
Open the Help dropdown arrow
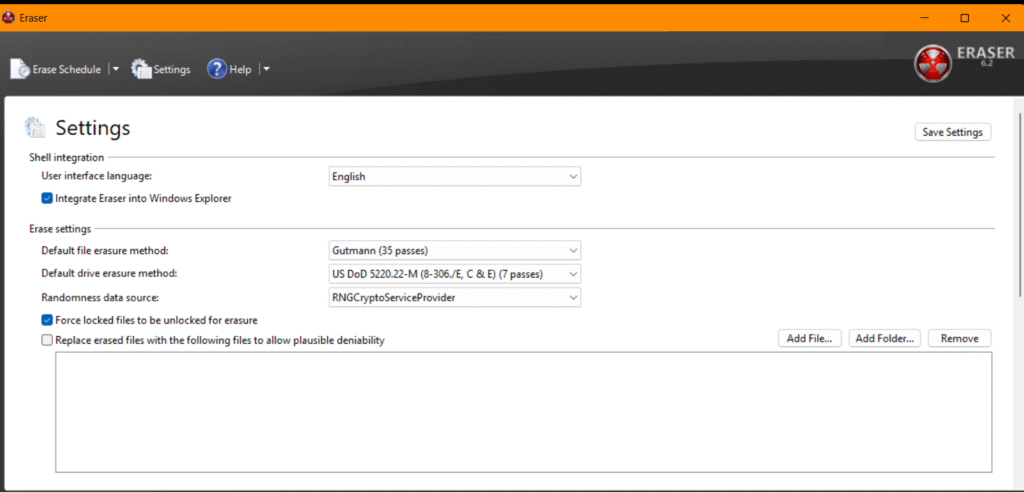coord(266,69)
